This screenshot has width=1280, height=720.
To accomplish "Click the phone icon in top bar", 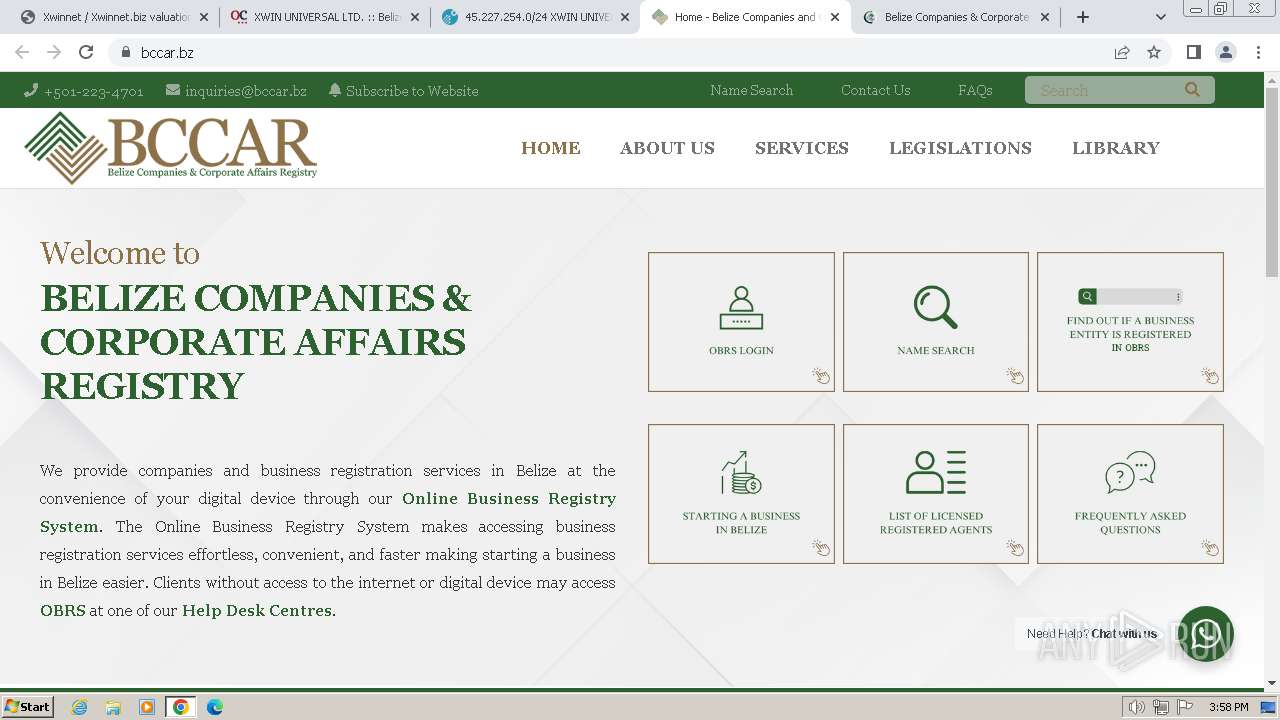I will (31, 90).
